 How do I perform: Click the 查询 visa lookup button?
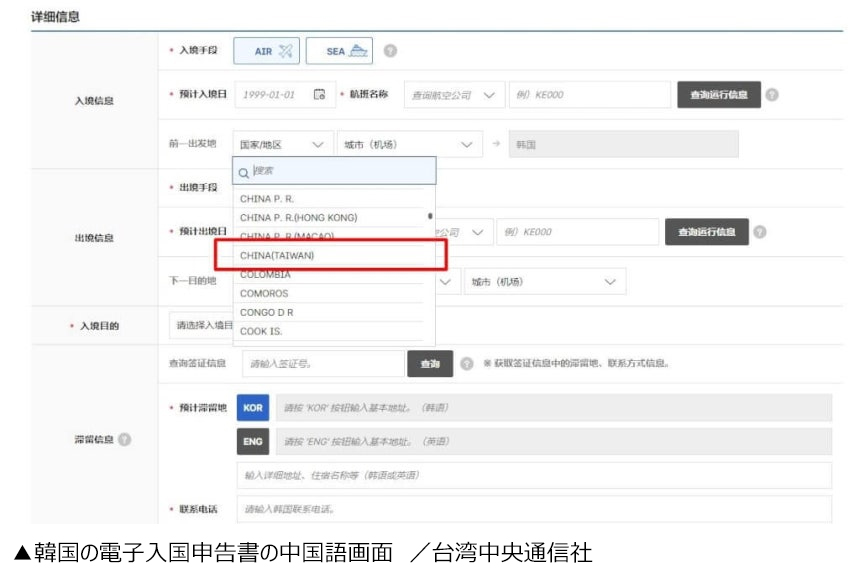pyautogui.click(x=429, y=364)
